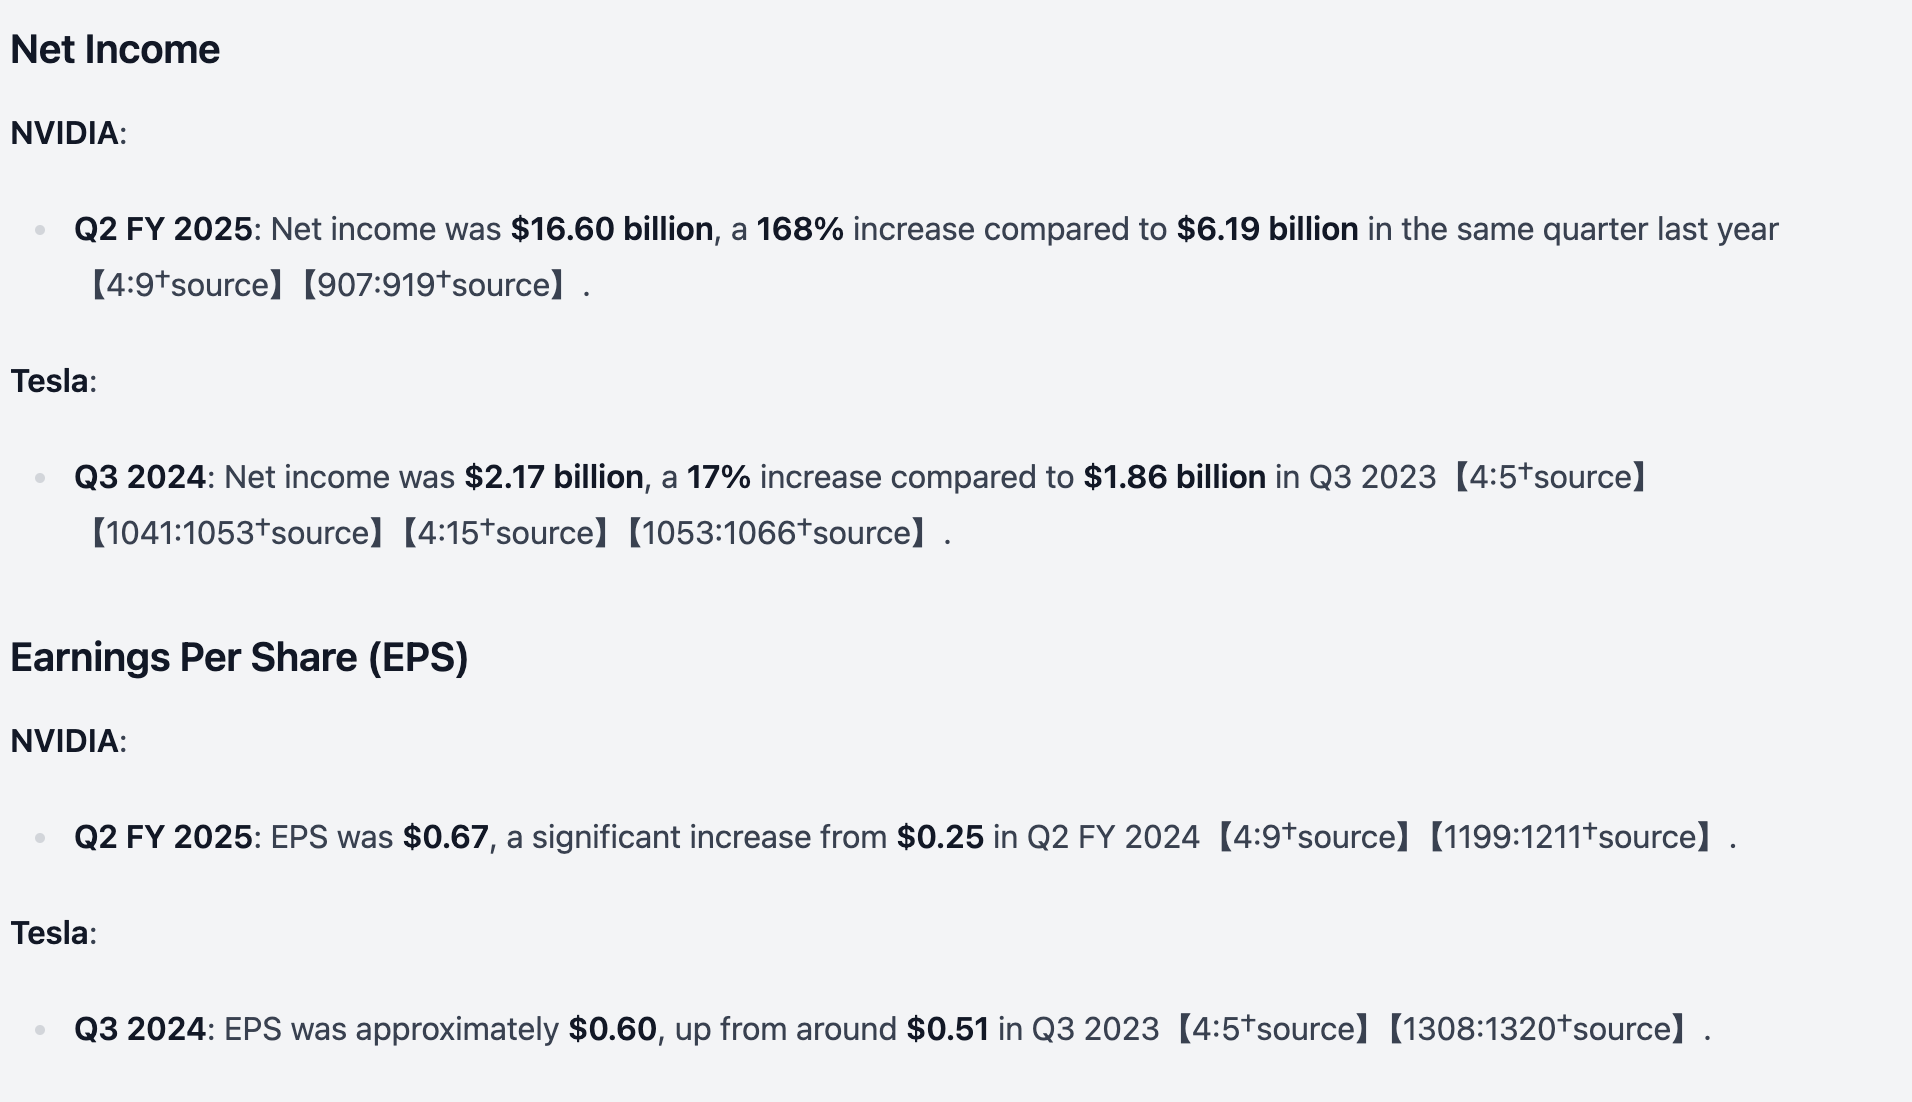1912x1102 pixels.
Task: Click the Earnings Per Share (EPS) heading
Action: 239,658
